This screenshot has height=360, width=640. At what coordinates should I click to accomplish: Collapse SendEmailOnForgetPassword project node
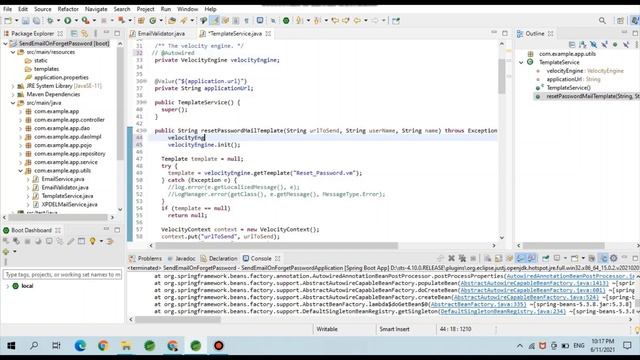point(5,43)
